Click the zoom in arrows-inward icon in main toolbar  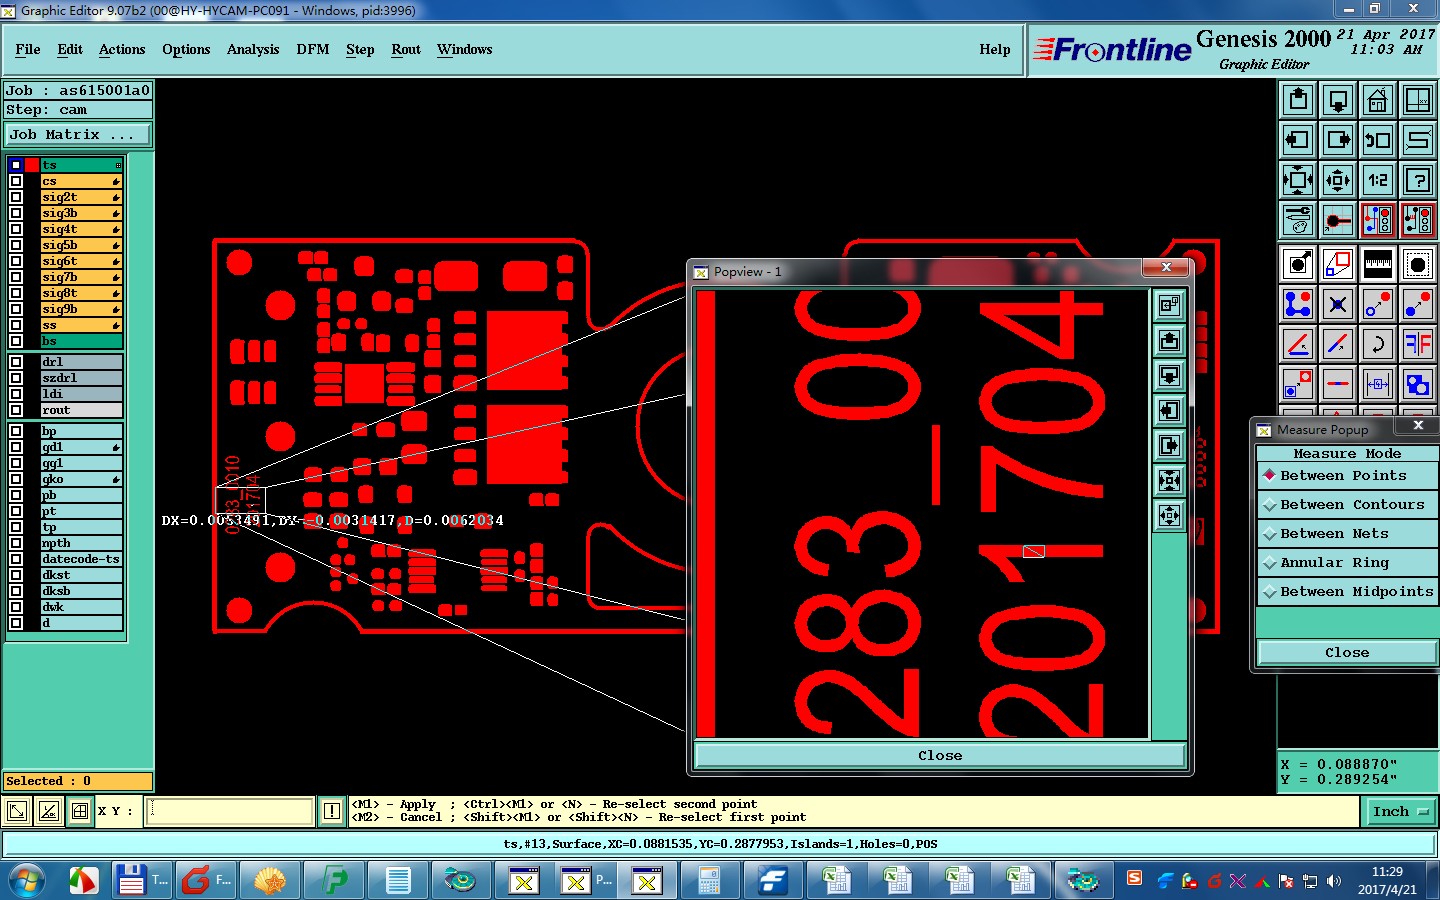point(1298,180)
